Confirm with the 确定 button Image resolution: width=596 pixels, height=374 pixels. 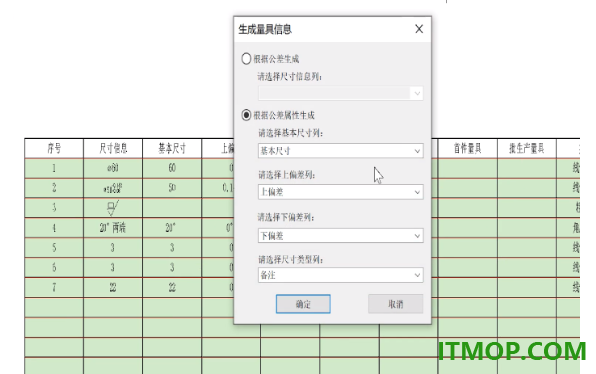click(x=303, y=304)
